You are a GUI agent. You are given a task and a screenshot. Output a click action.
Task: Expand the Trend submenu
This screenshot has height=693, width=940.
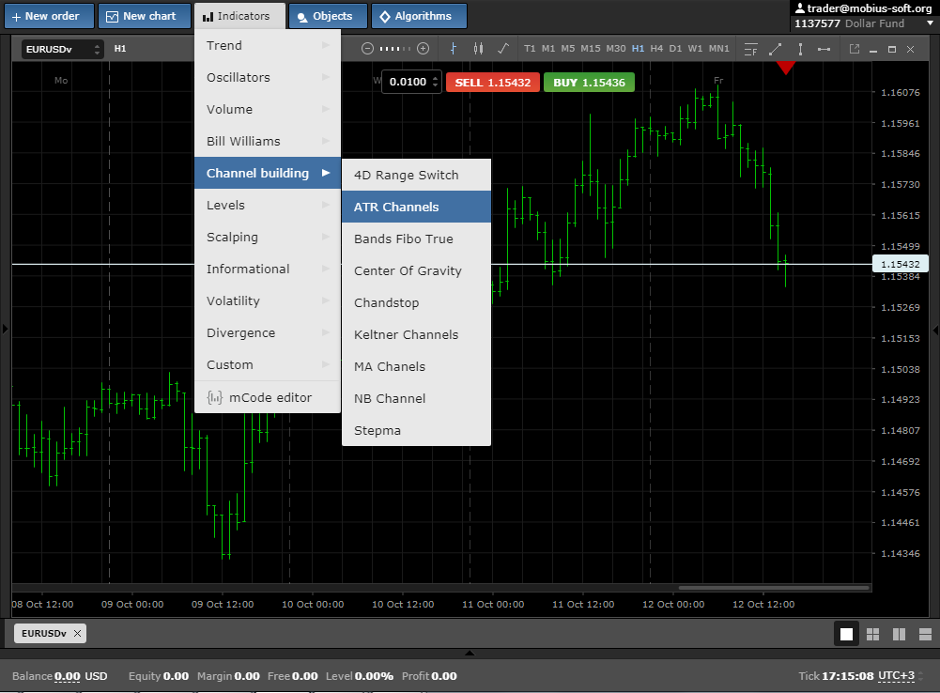coord(267,46)
